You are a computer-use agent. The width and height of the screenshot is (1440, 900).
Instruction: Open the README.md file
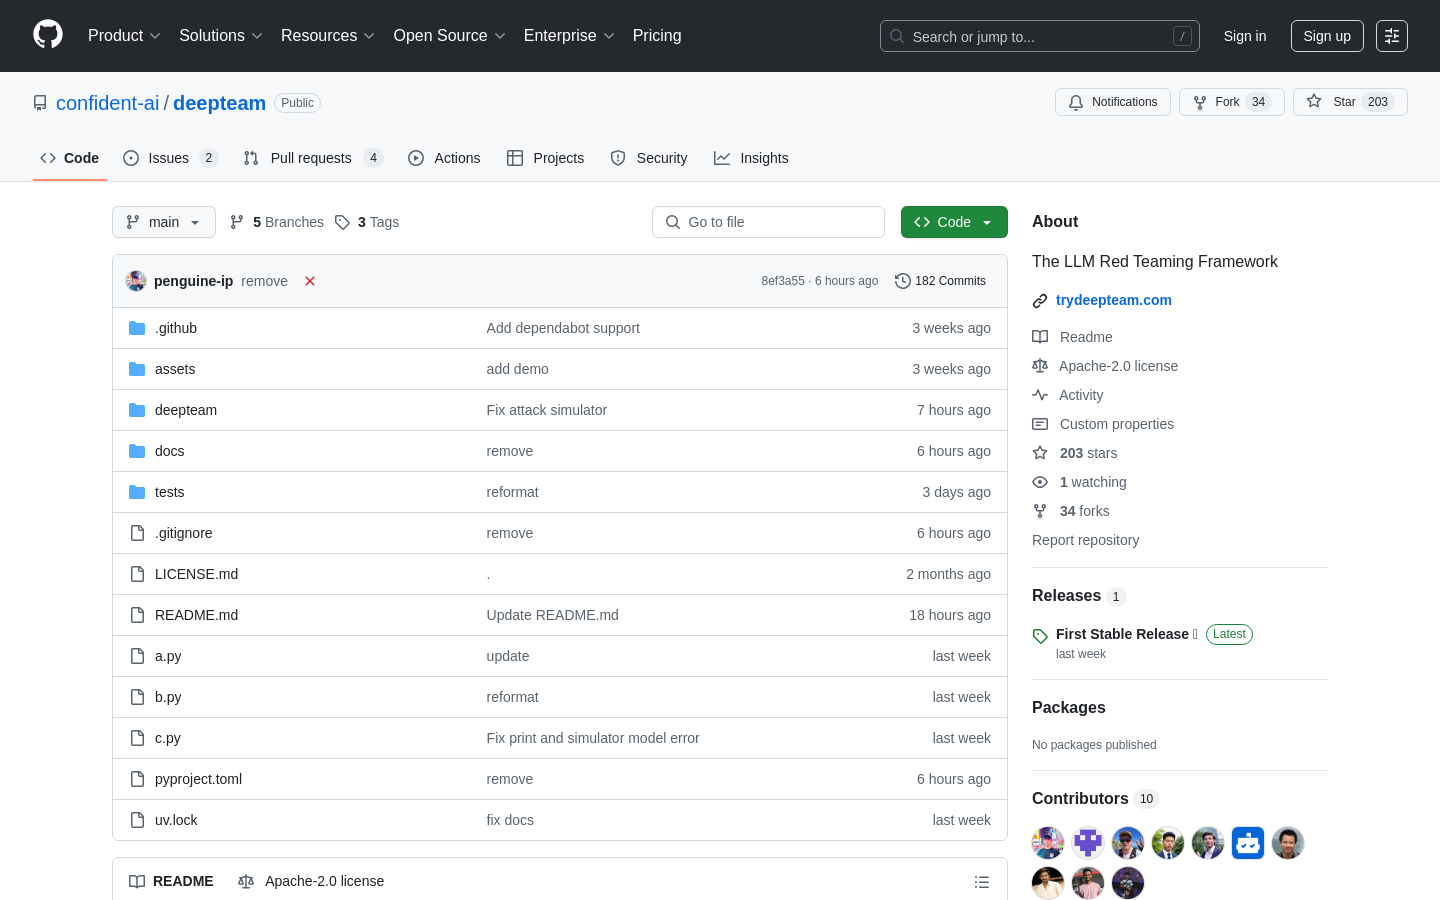click(x=196, y=615)
